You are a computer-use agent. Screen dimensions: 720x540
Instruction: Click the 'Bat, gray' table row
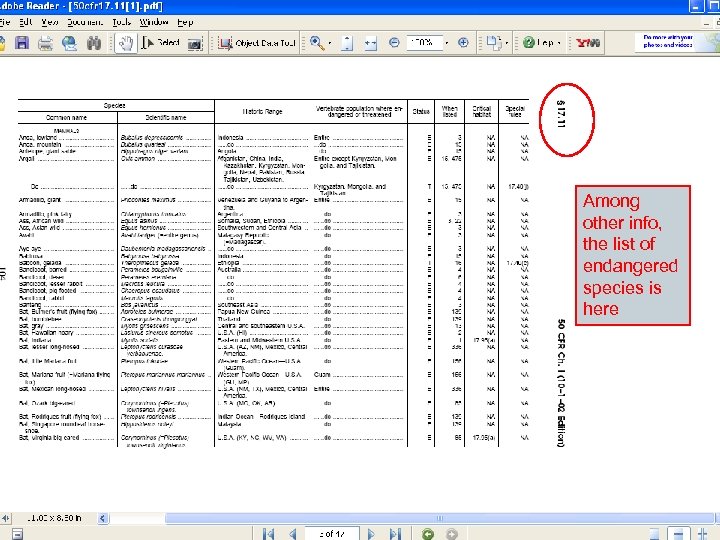[273, 326]
